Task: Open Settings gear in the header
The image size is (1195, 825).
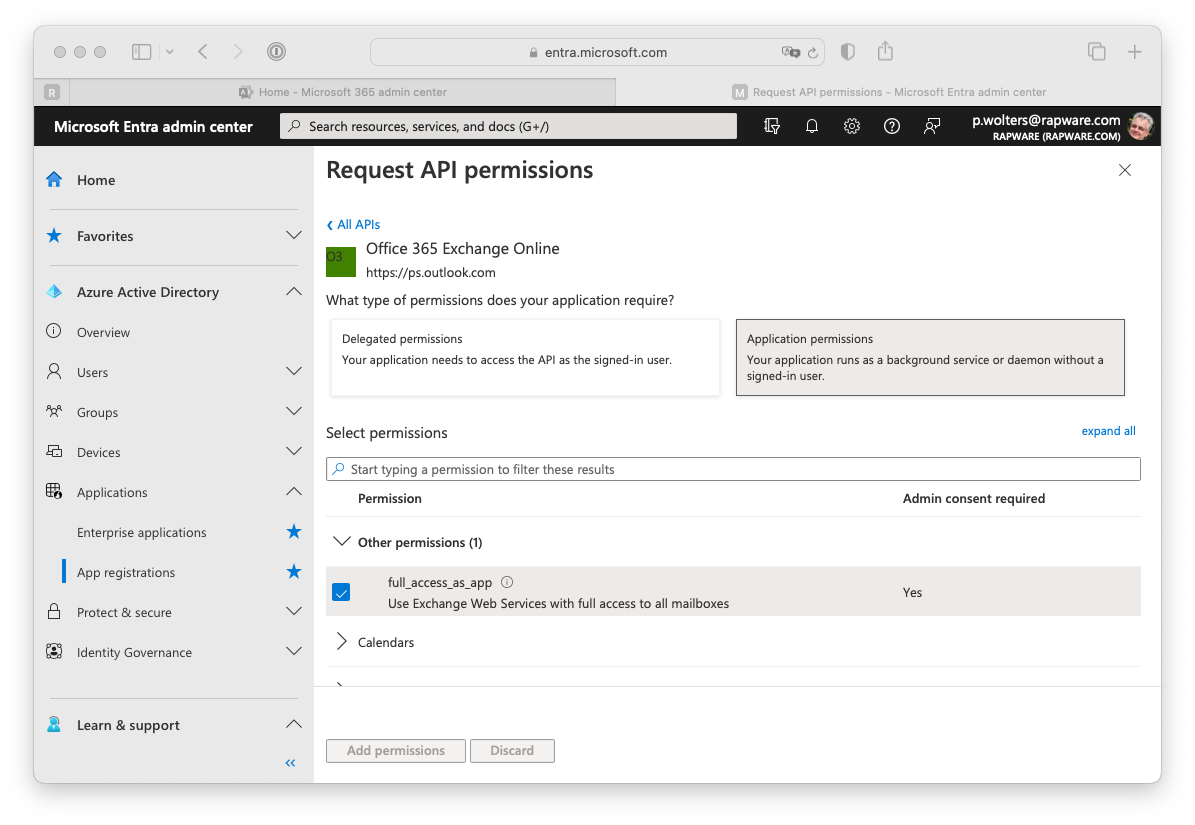Action: click(x=851, y=126)
